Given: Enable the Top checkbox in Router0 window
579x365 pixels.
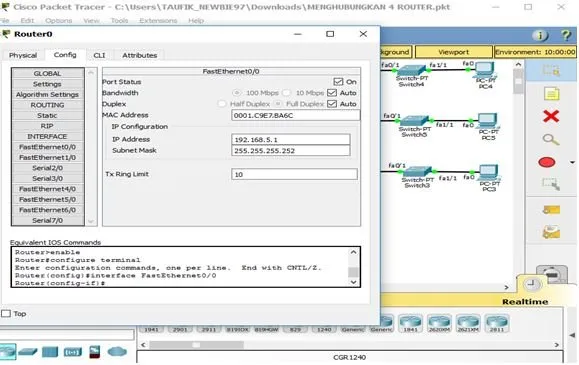Looking at the screenshot, I should tap(6, 314).
